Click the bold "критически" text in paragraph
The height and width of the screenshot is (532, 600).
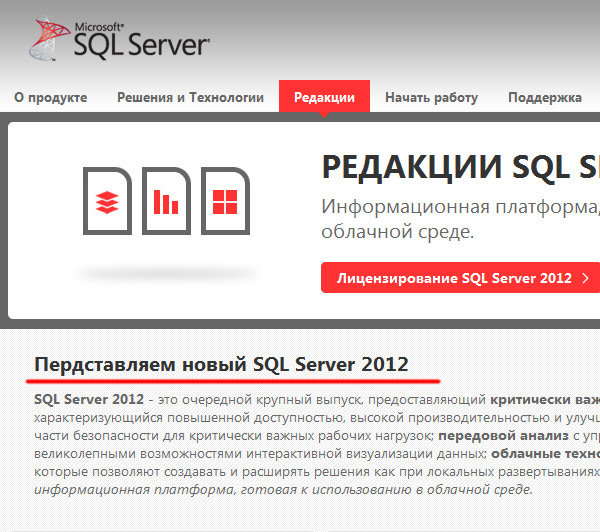pos(530,399)
